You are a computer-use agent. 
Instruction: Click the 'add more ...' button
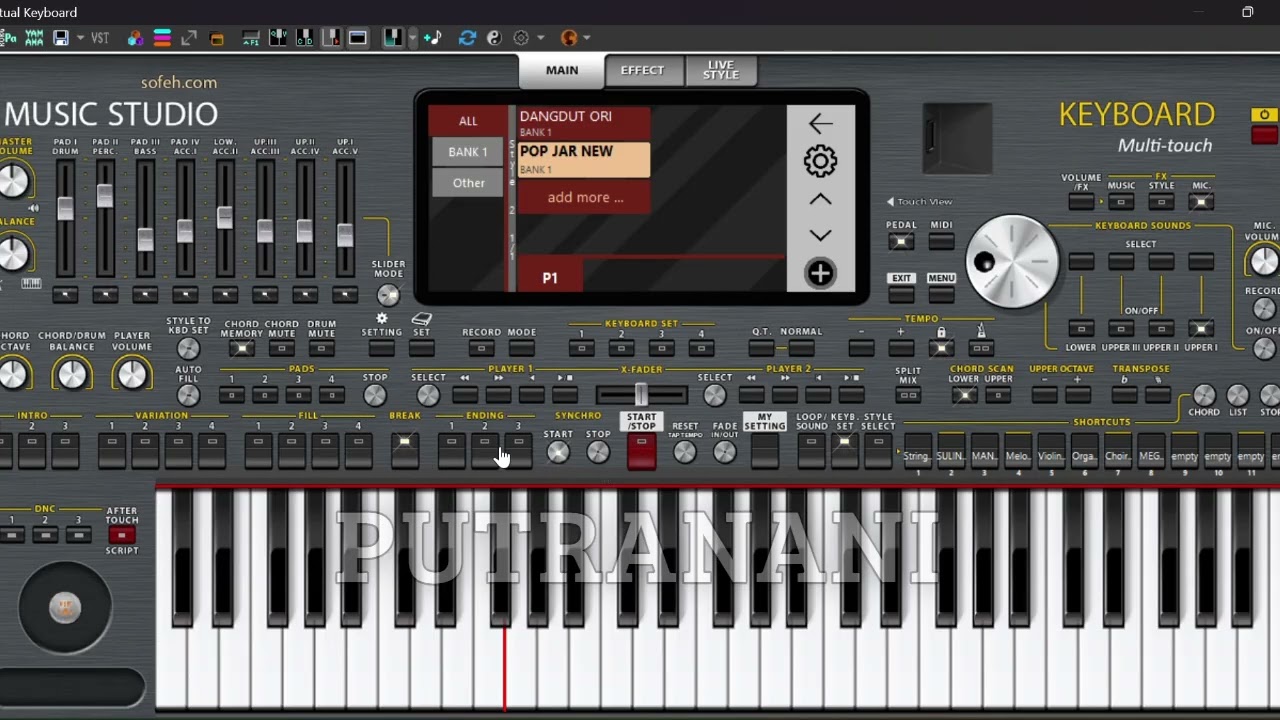point(585,197)
